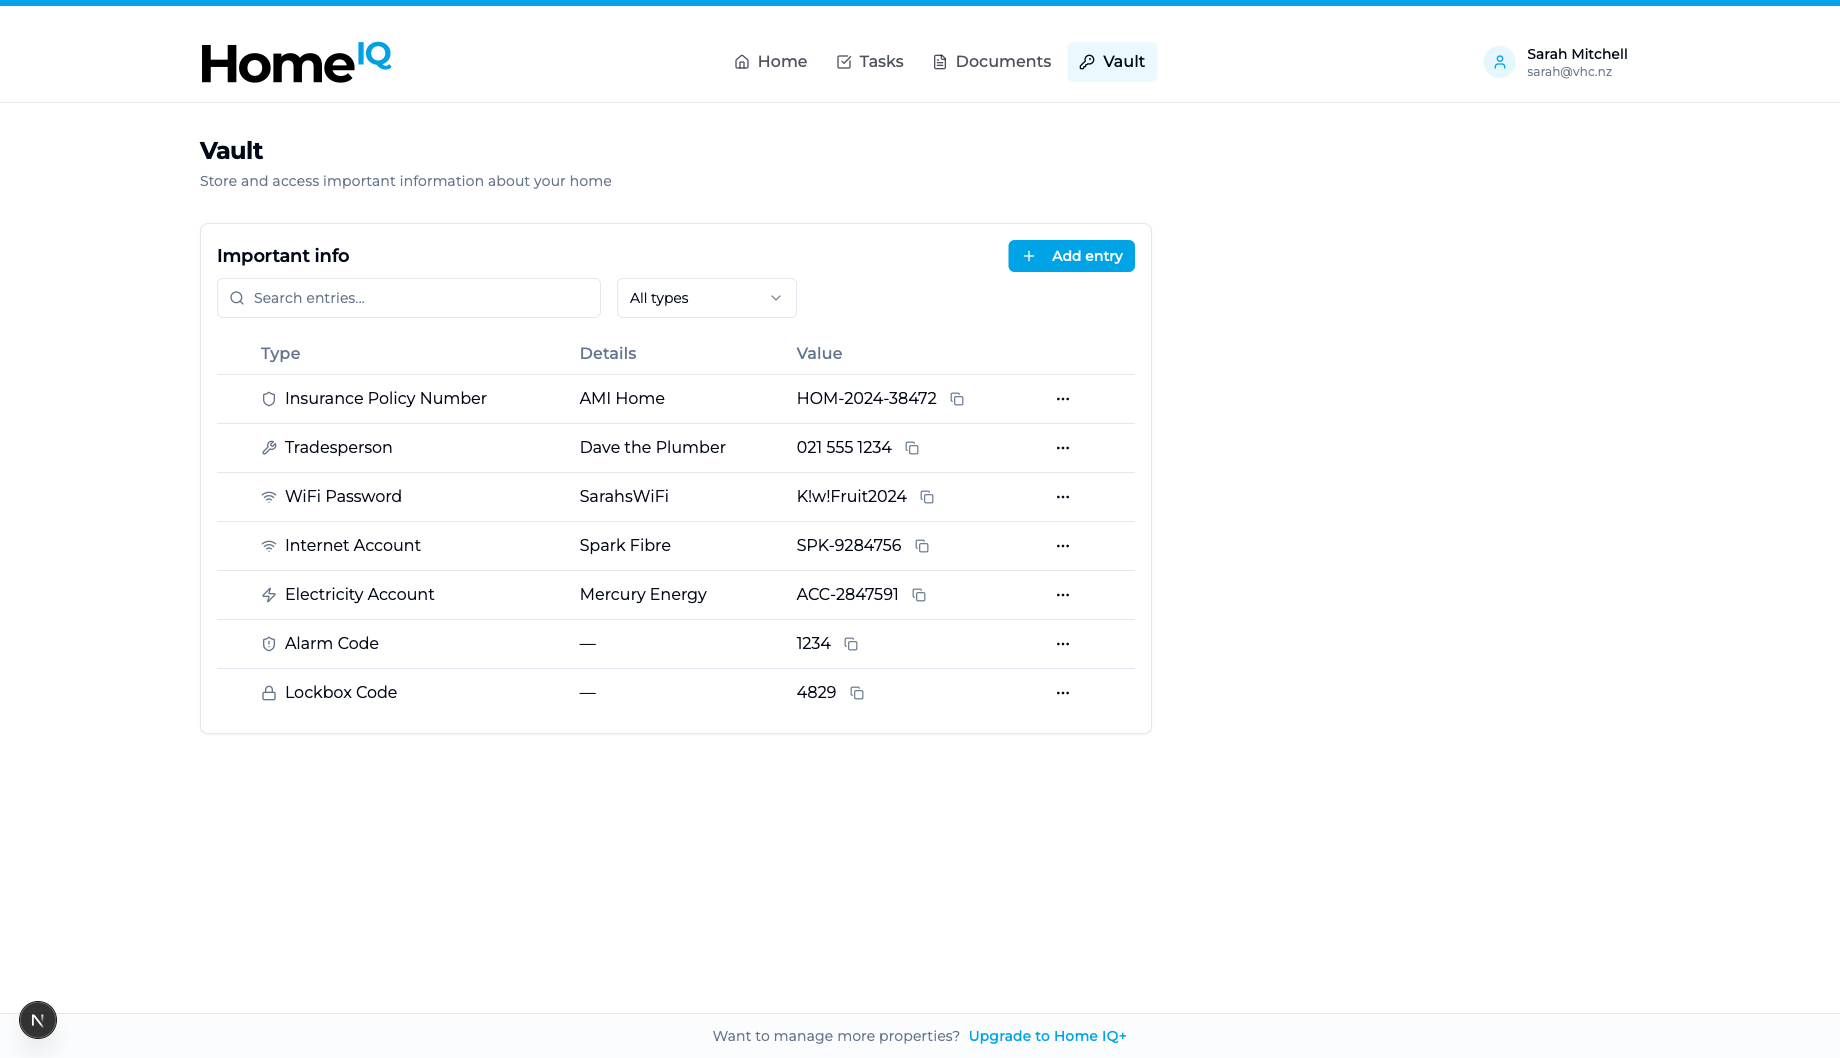Show row actions for Electricity Account

(x=1063, y=595)
